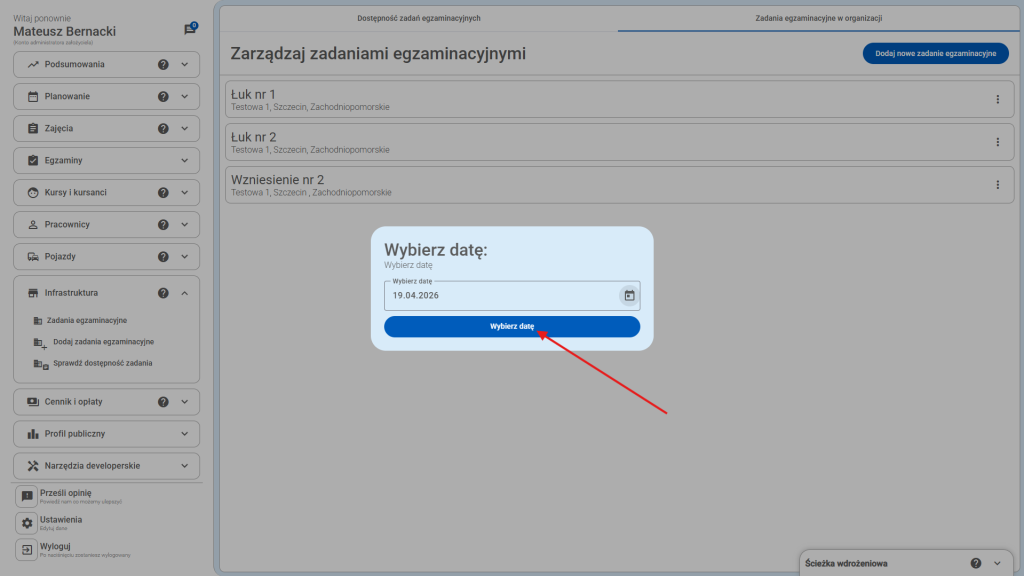Click help icon next to Podsumowania
The image size is (1024, 576).
coord(163,65)
